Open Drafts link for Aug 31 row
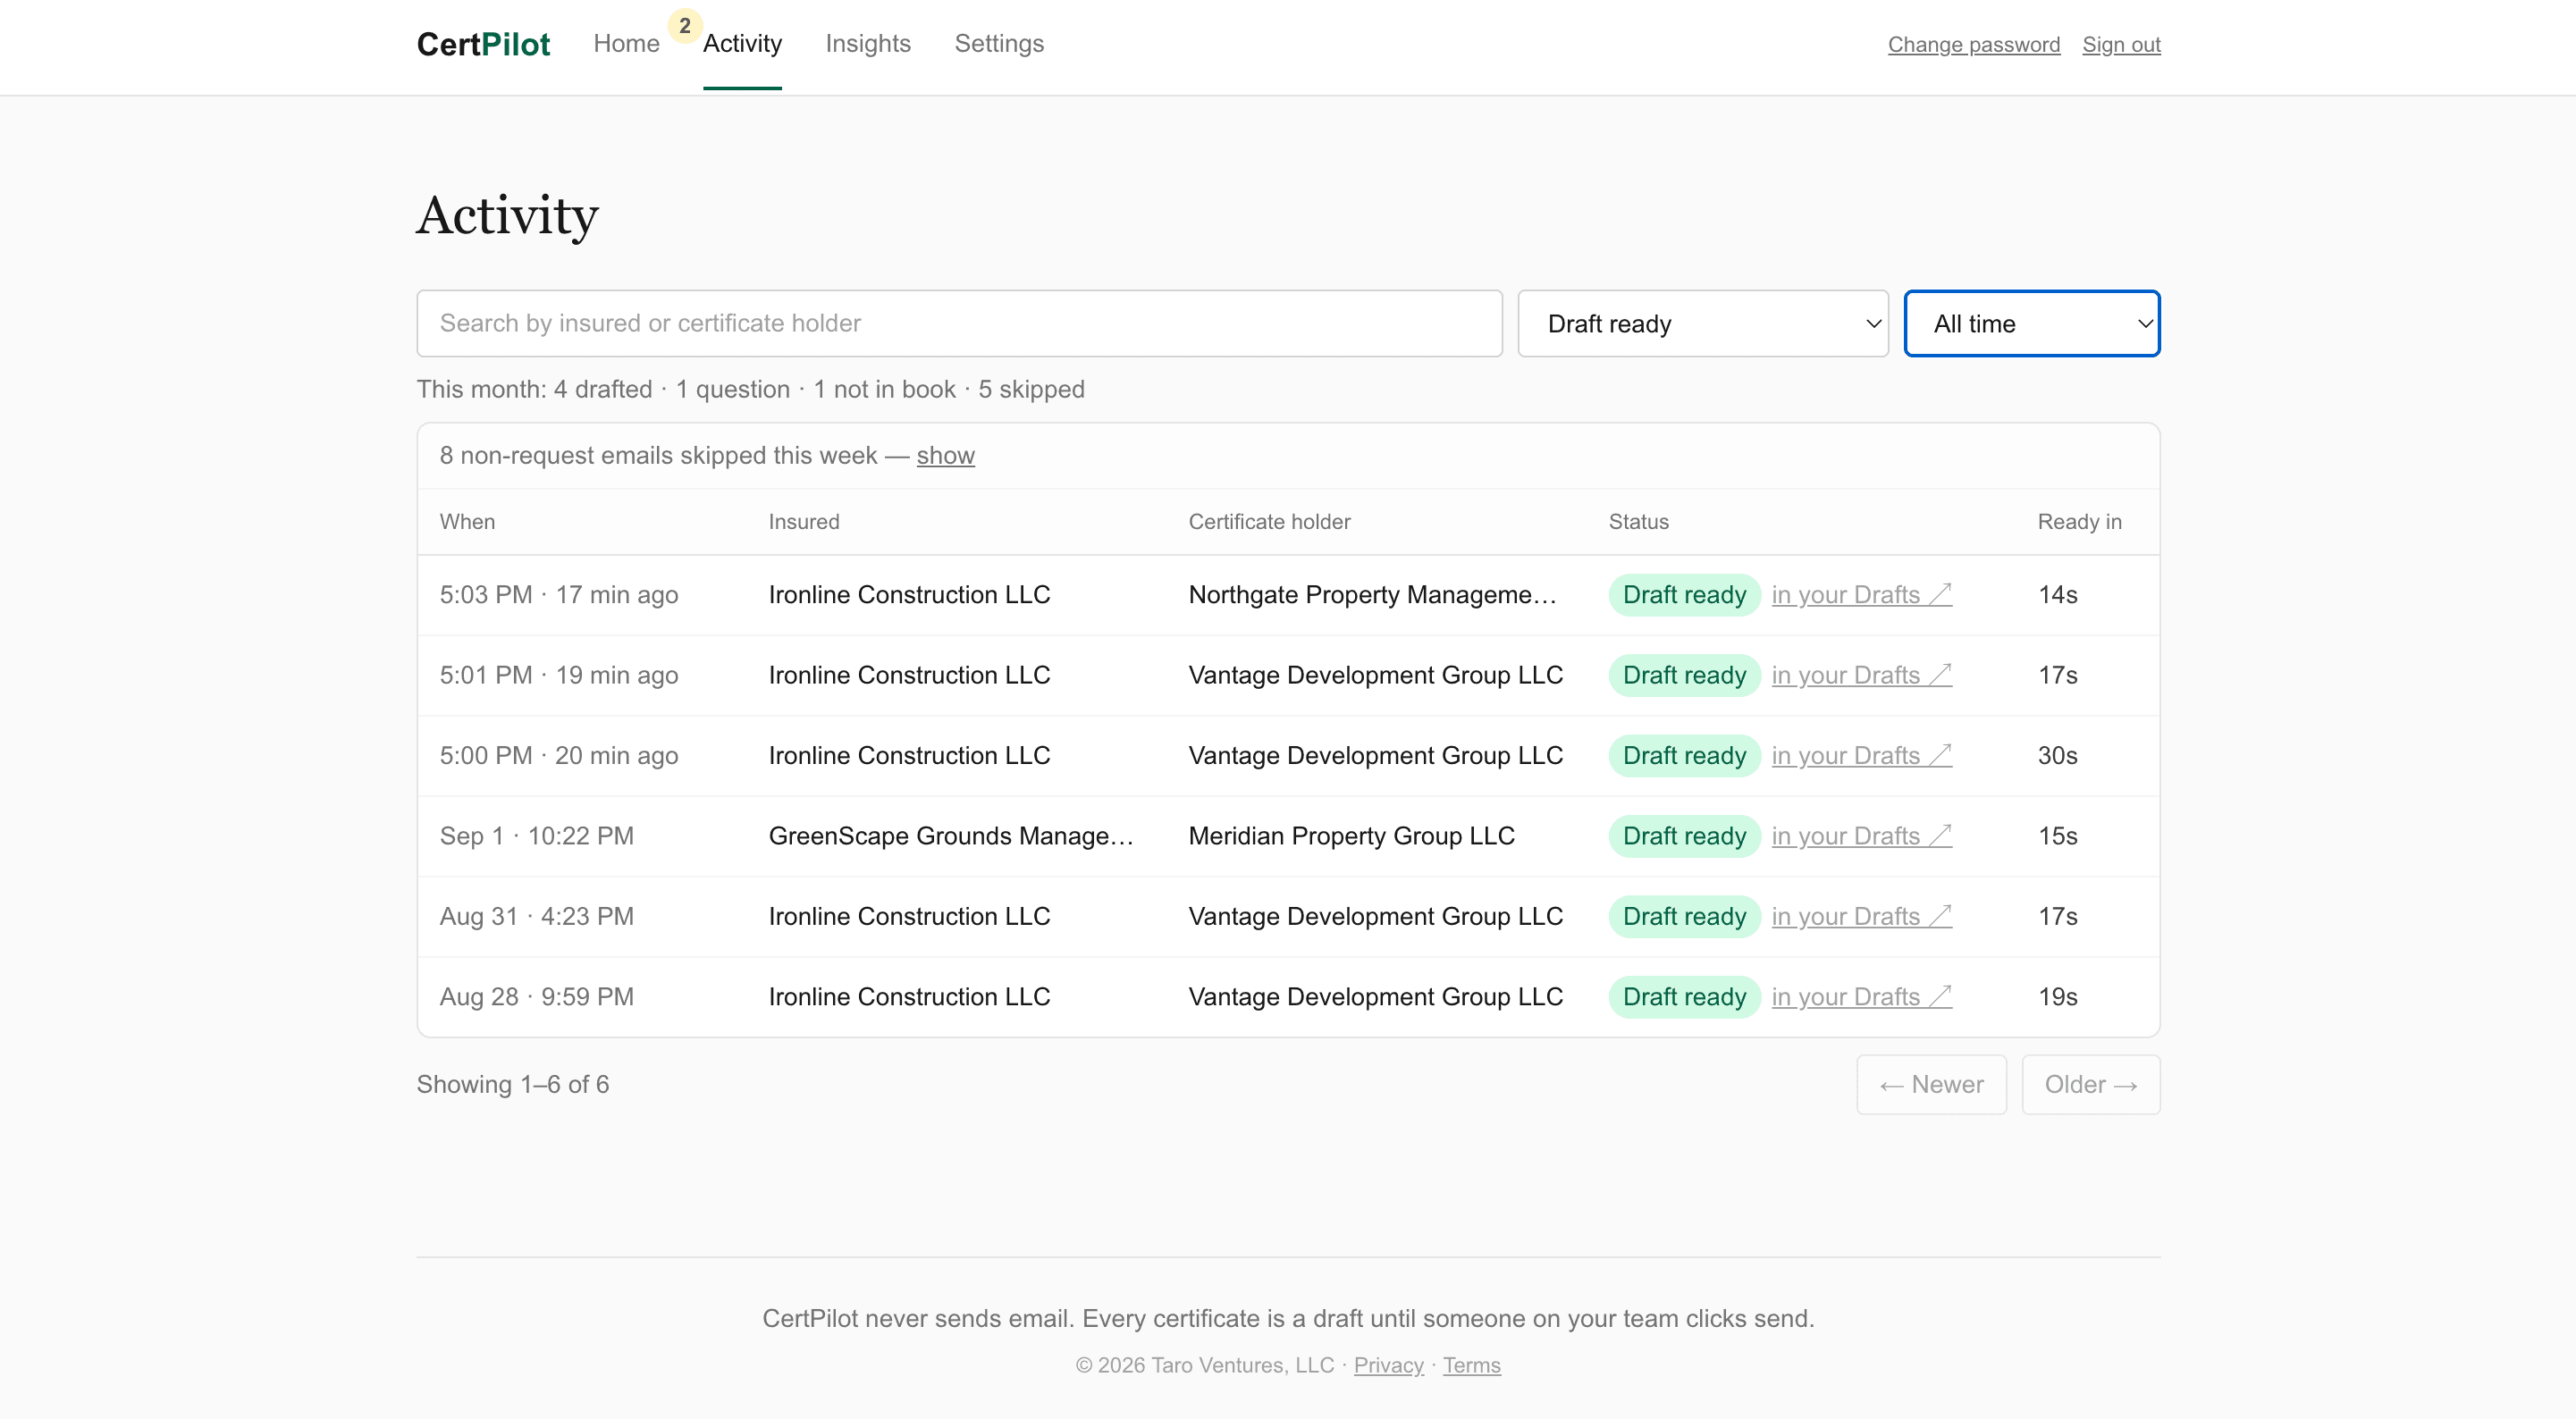This screenshot has width=2576, height=1419. (1861, 917)
